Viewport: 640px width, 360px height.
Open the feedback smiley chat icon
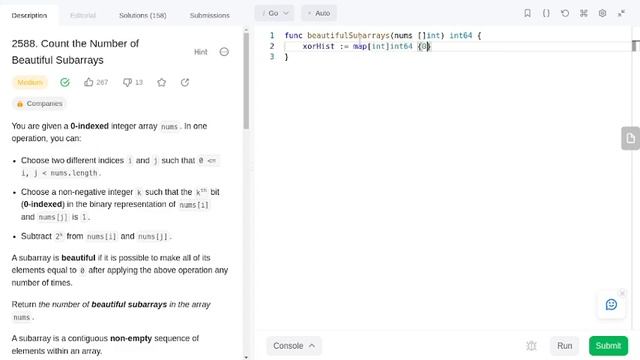[611, 304]
